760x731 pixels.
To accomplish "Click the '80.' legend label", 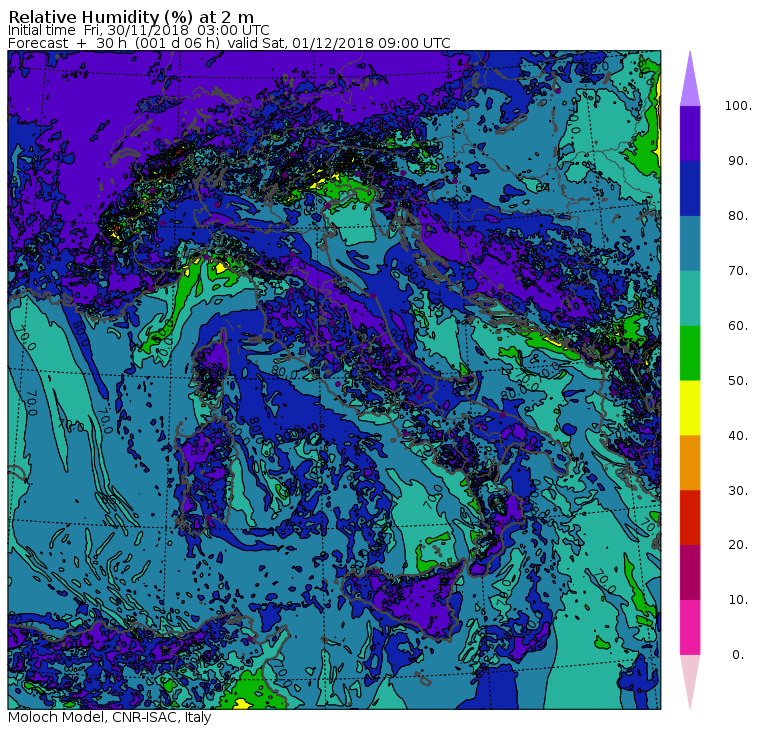I will click(x=738, y=216).
